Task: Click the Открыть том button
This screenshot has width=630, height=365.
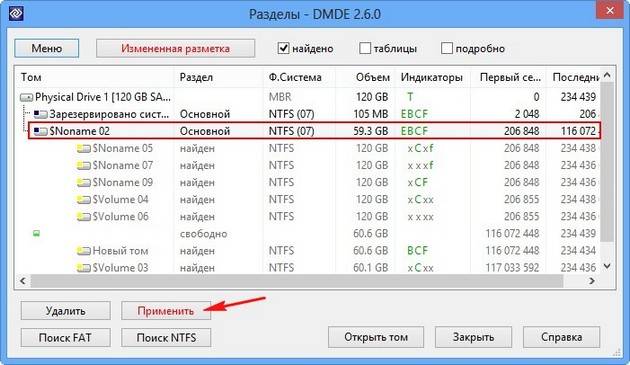Action: (x=376, y=337)
